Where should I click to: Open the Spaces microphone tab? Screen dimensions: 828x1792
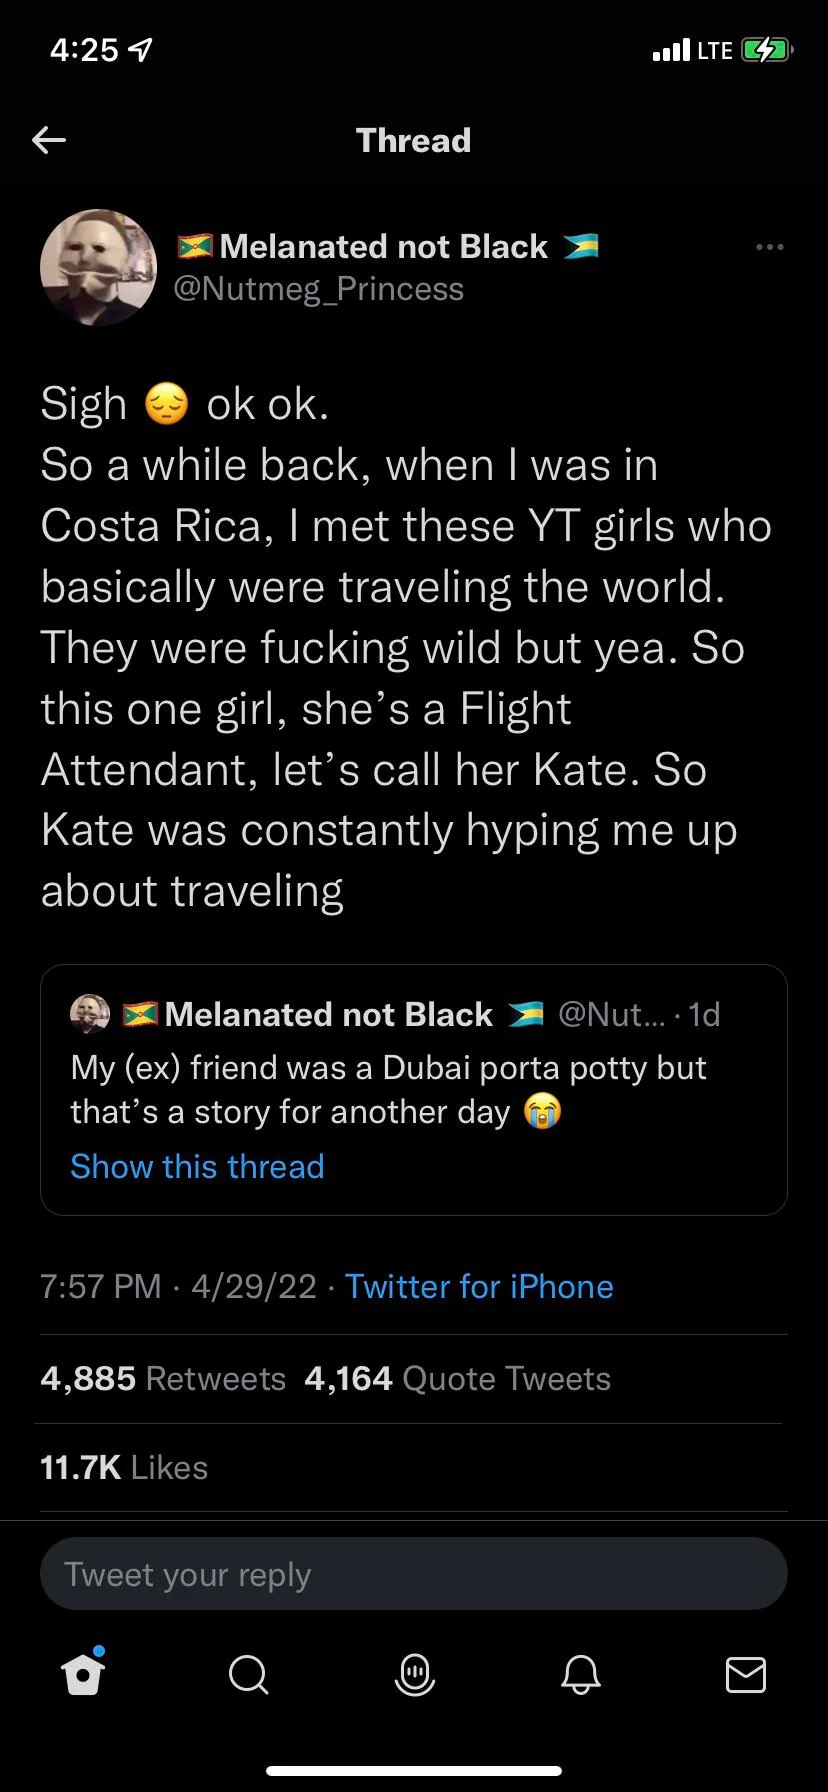pos(414,1674)
